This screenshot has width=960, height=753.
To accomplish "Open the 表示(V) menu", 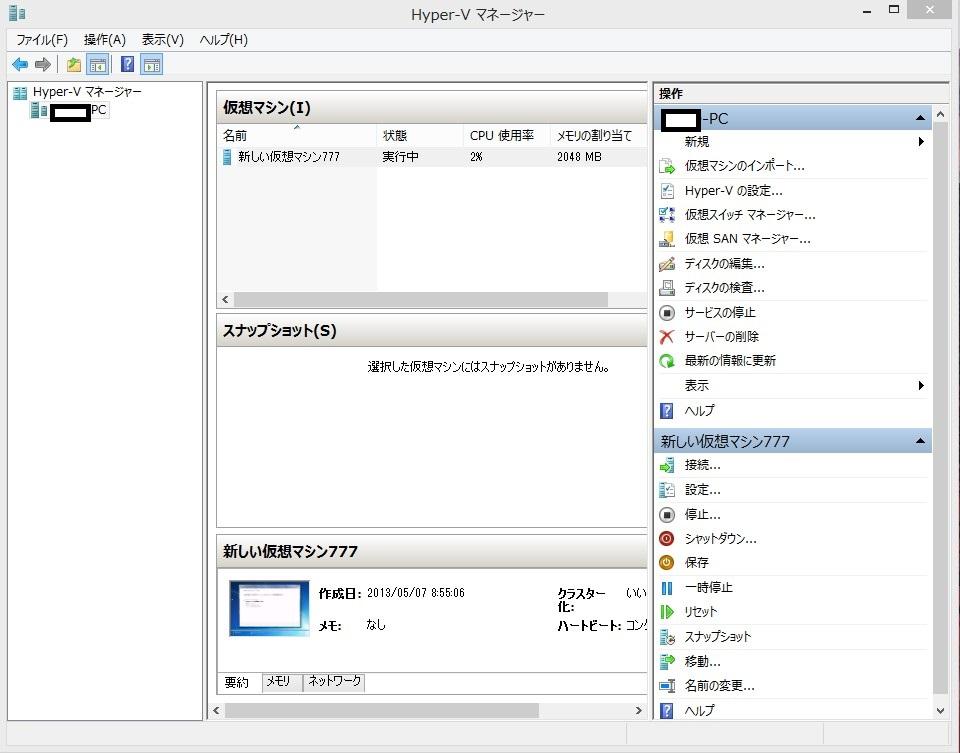I will tap(163, 40).
